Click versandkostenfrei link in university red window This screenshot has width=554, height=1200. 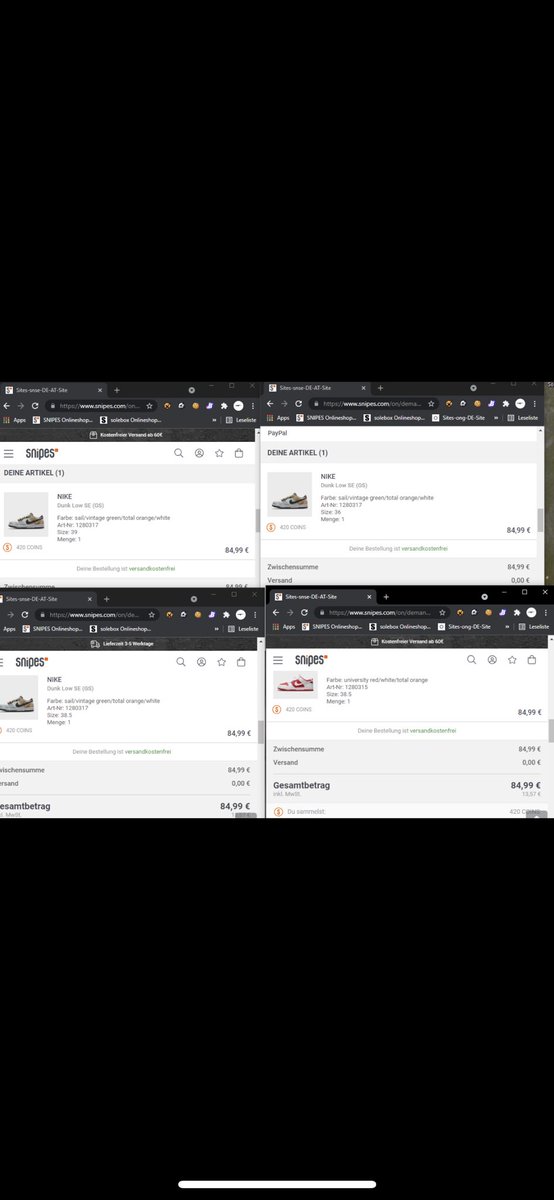click(433, 731)
